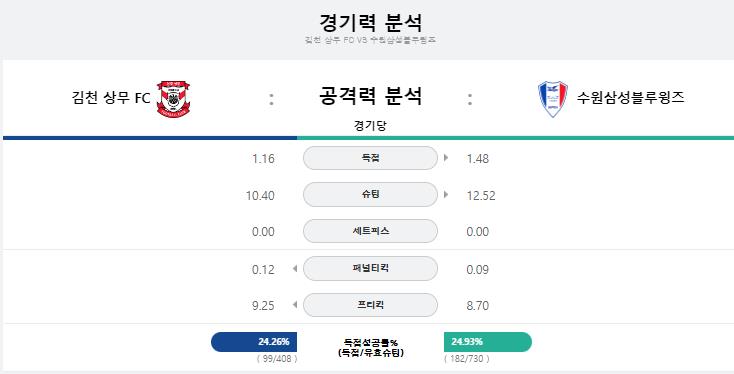Click the arrow right of the 슈팅 pill

coord(446,194)
